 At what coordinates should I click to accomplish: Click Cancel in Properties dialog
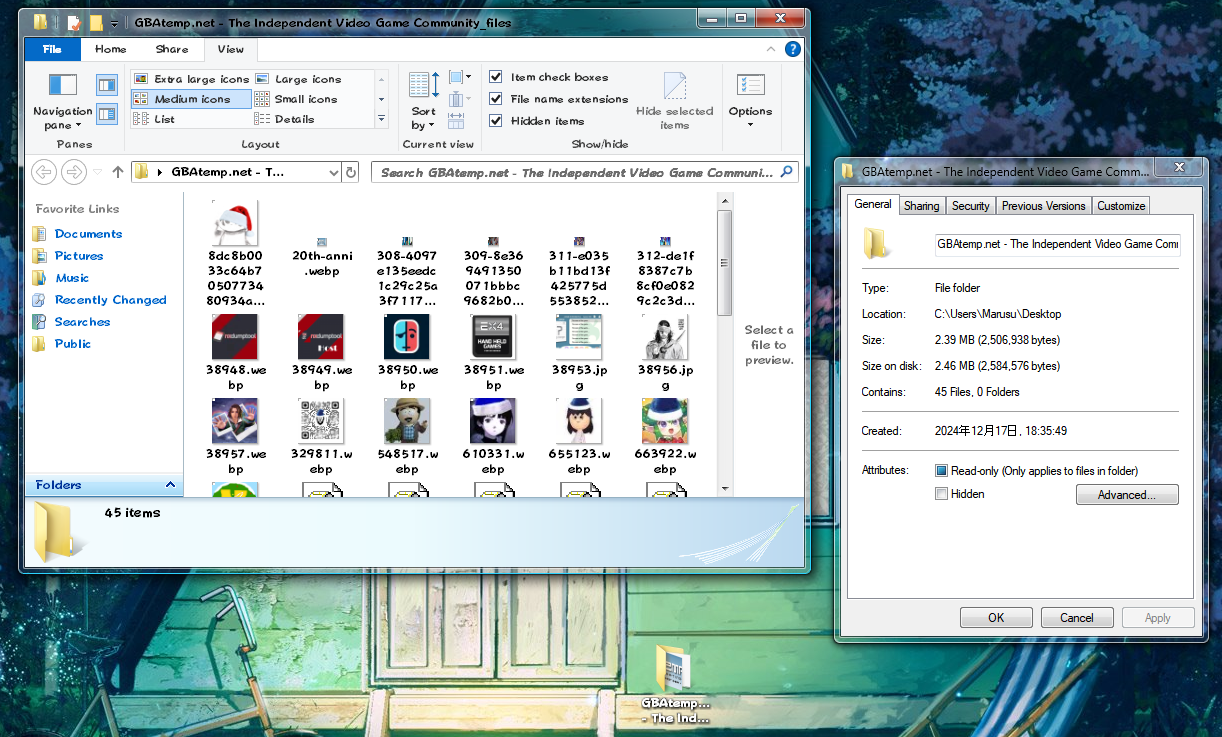pyautogui.click(x=1077, y=618)
